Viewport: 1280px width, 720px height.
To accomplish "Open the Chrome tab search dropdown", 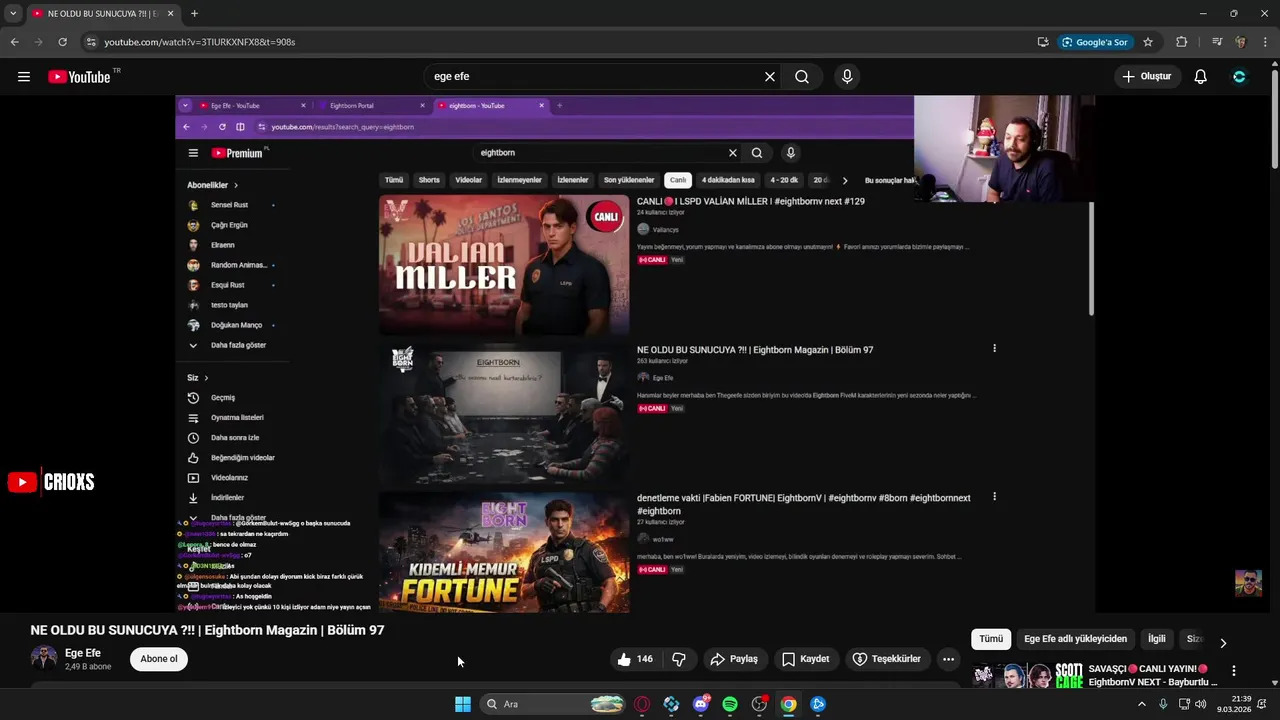I will point(13,14).
